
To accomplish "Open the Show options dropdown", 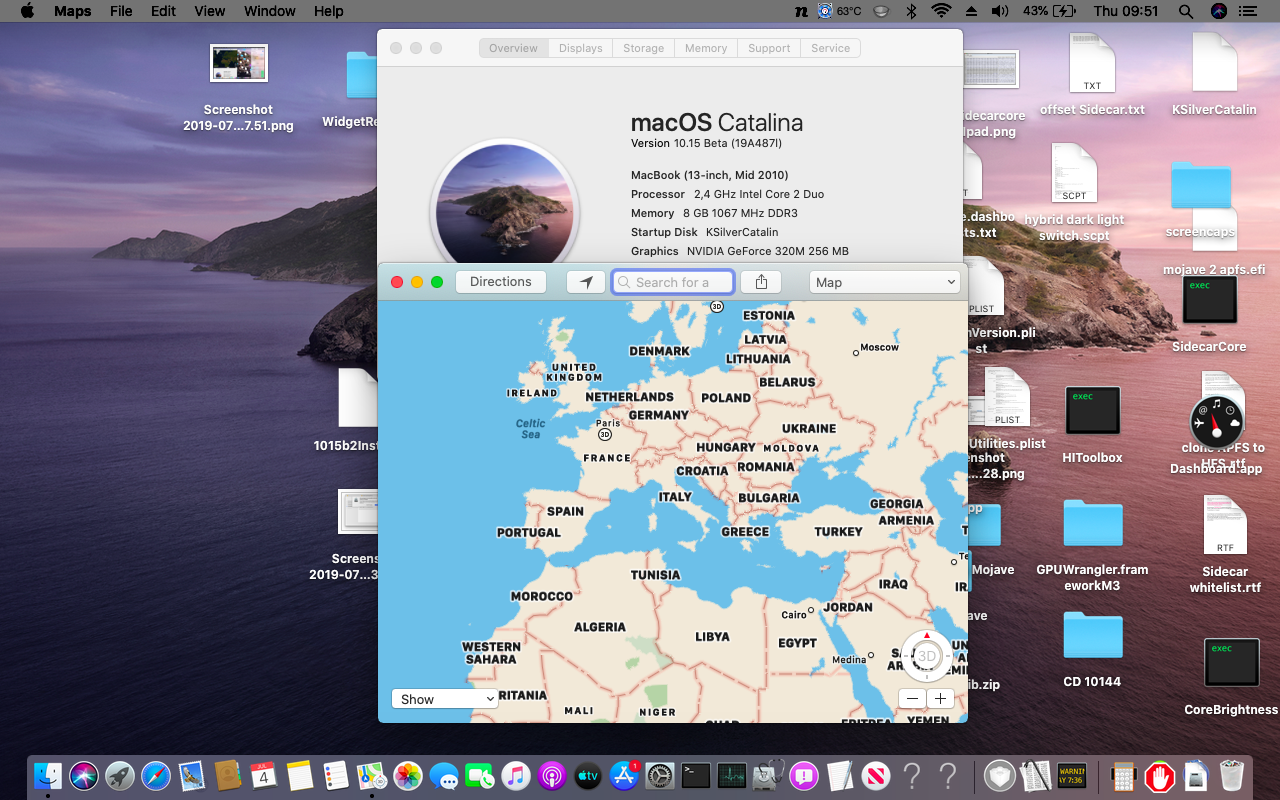I will [444, 699].
